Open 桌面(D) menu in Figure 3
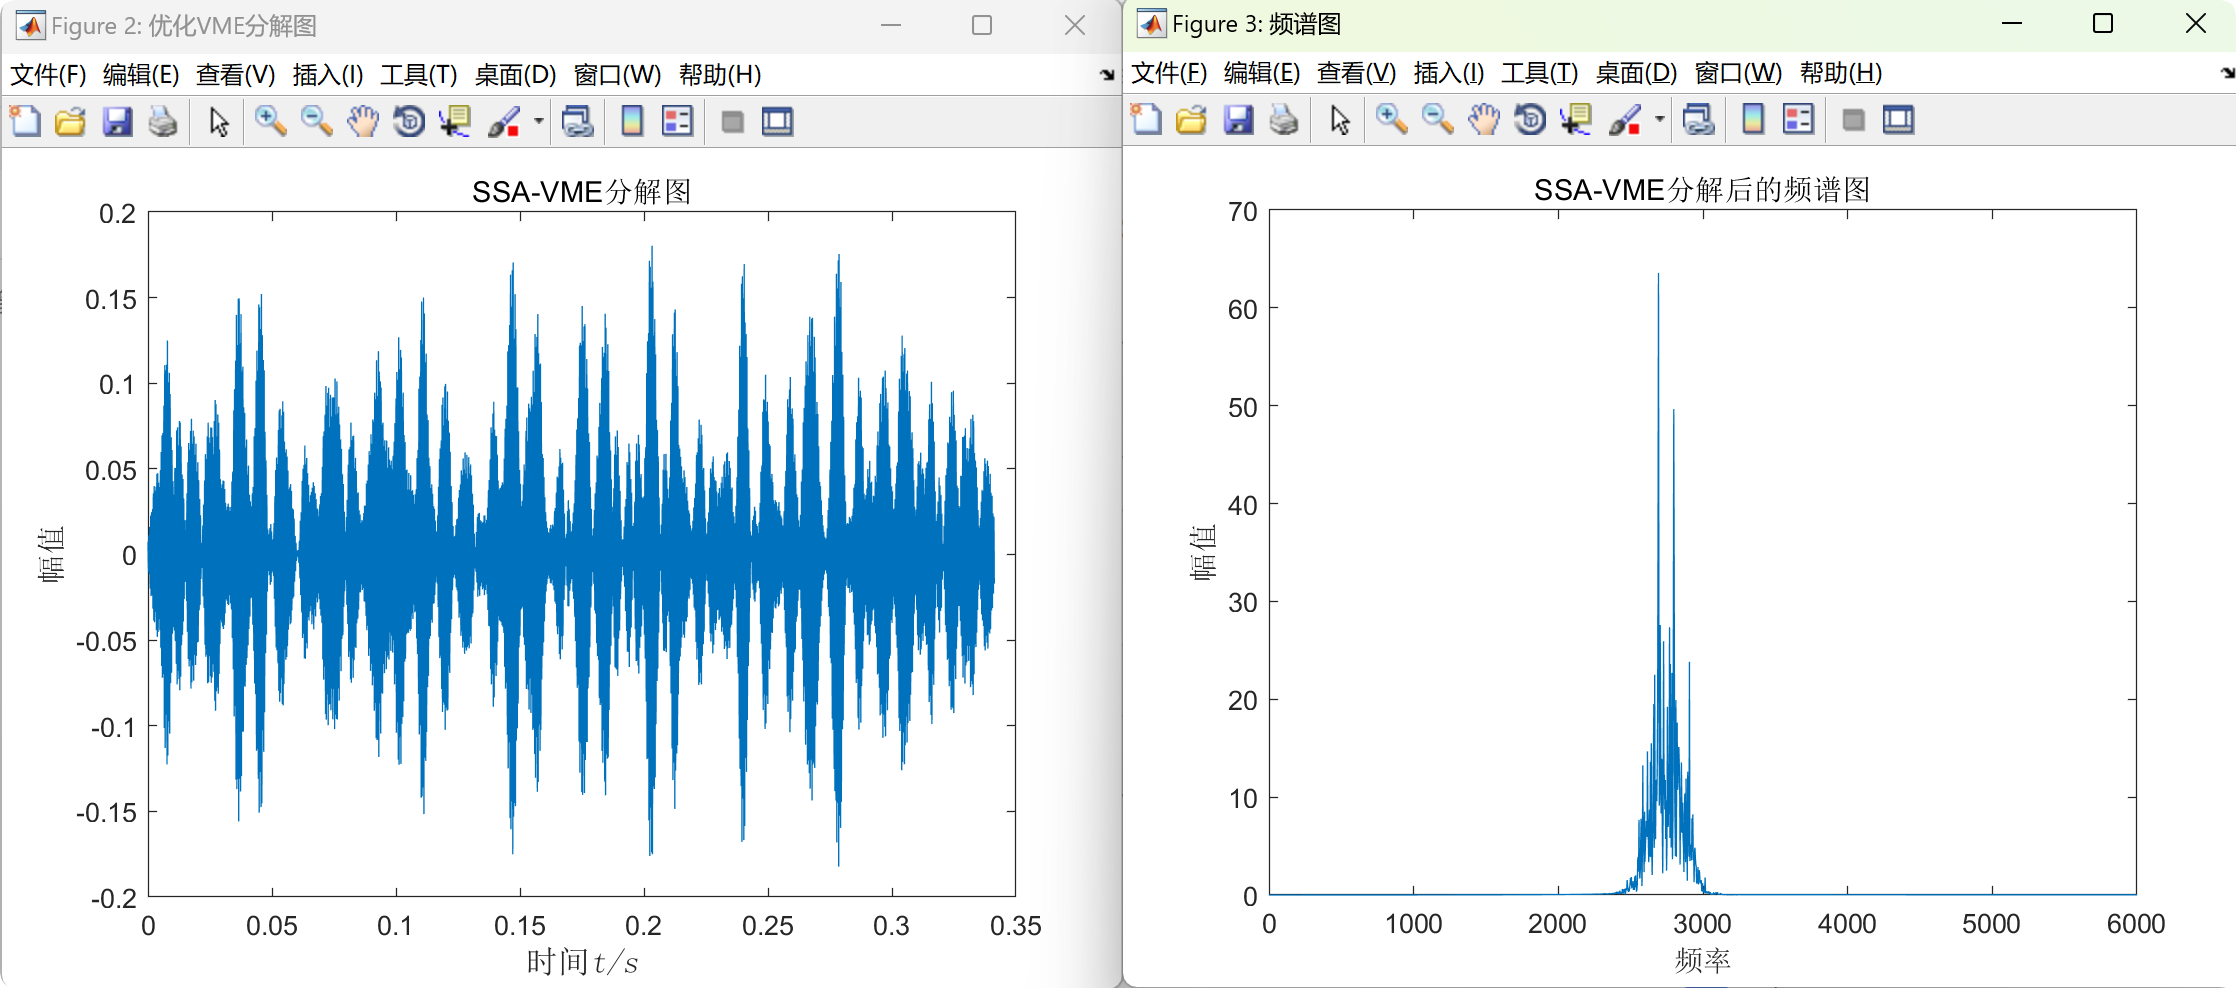 pyautogui.click(x=1636, y=73)
